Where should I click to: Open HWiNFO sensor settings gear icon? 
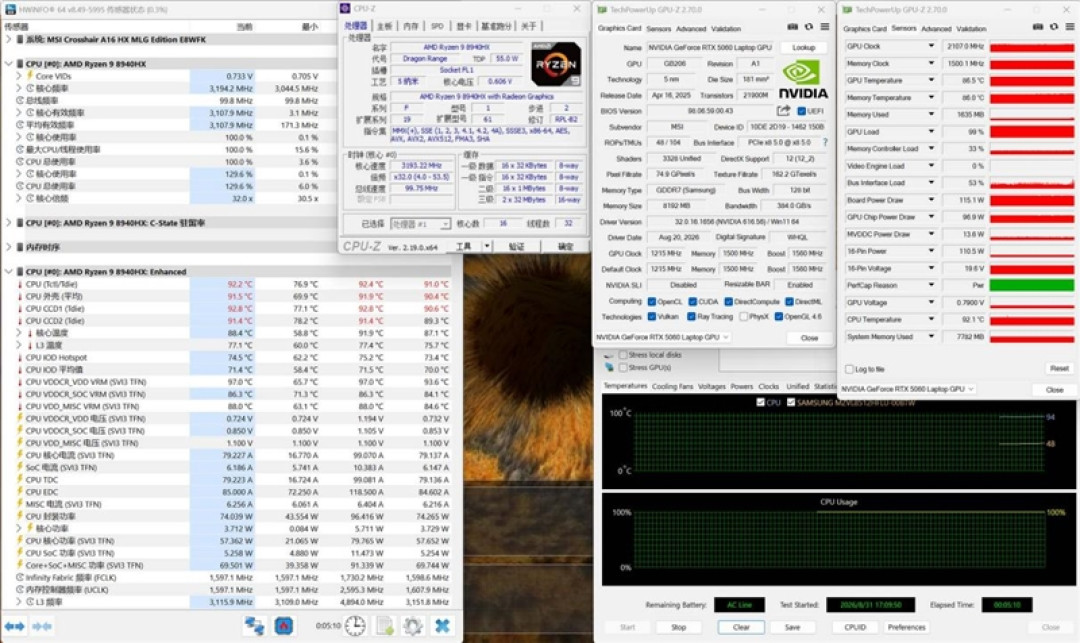(413, 626)
